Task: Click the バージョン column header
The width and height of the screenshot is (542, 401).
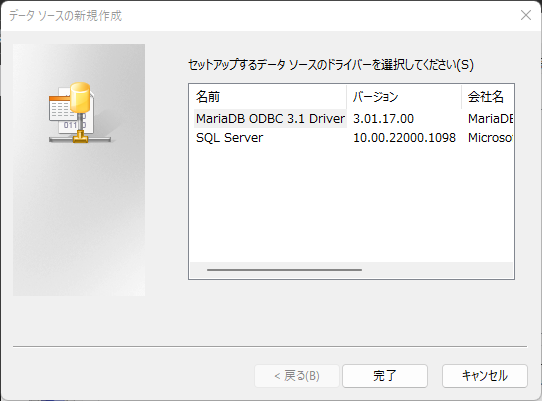Action: [x=404, y=96]
